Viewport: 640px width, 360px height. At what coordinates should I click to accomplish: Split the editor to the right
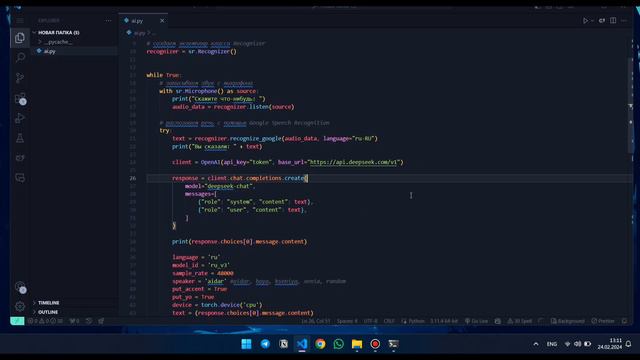tap(613, 20)
